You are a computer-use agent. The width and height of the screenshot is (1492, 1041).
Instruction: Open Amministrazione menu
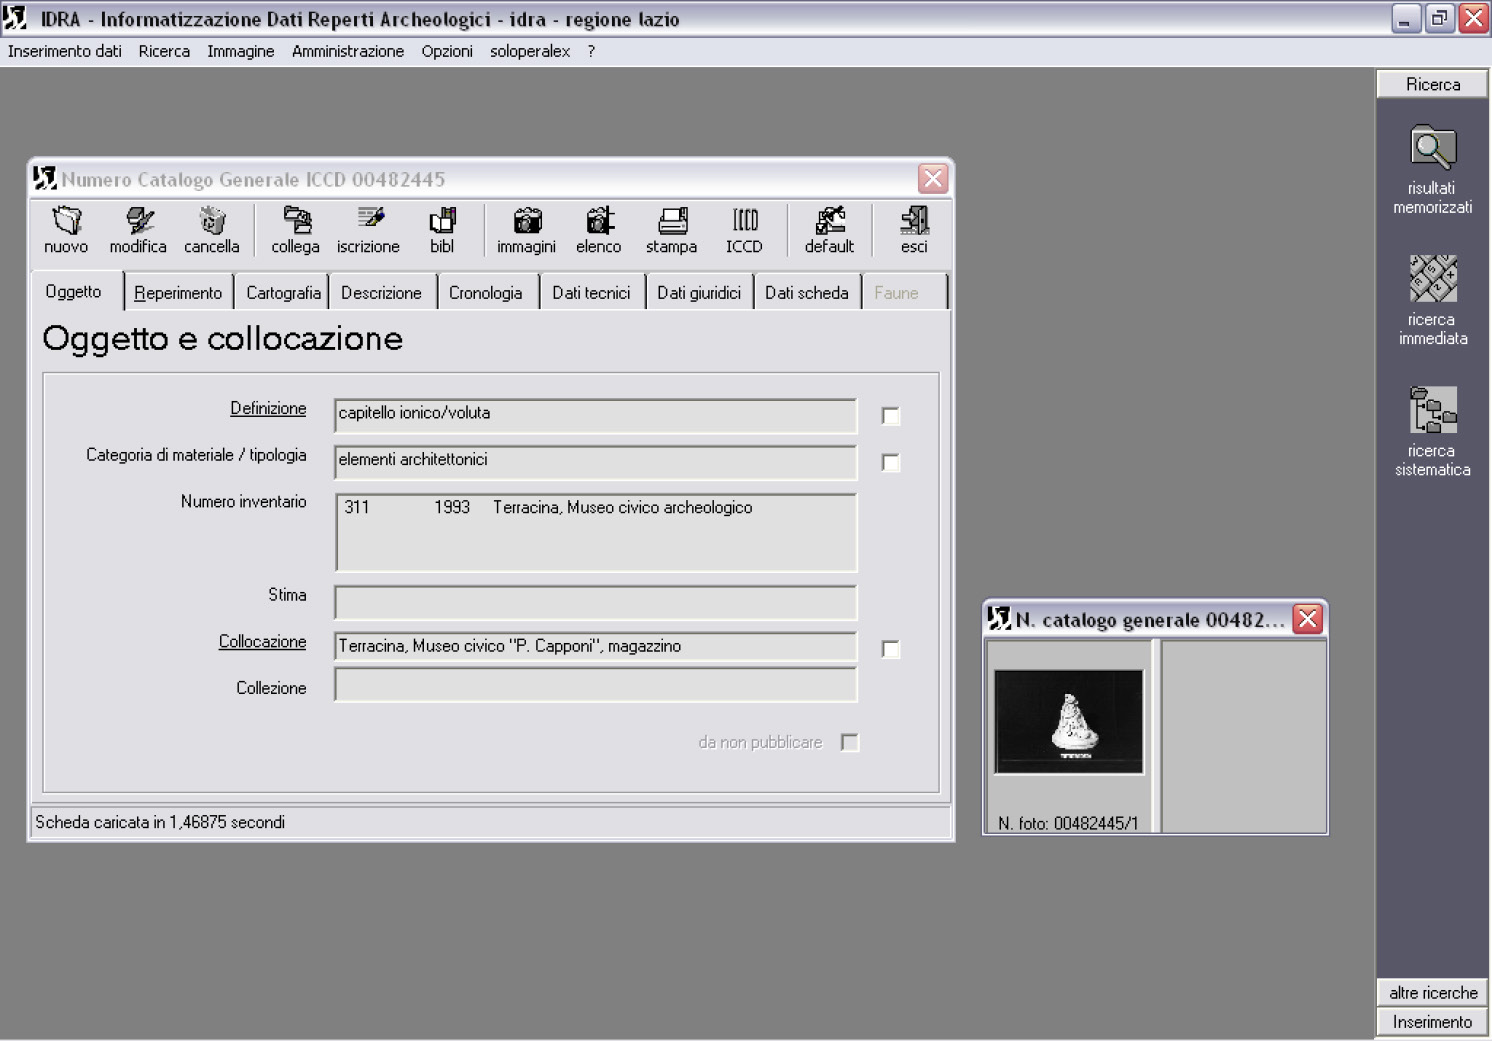point(348,51)
